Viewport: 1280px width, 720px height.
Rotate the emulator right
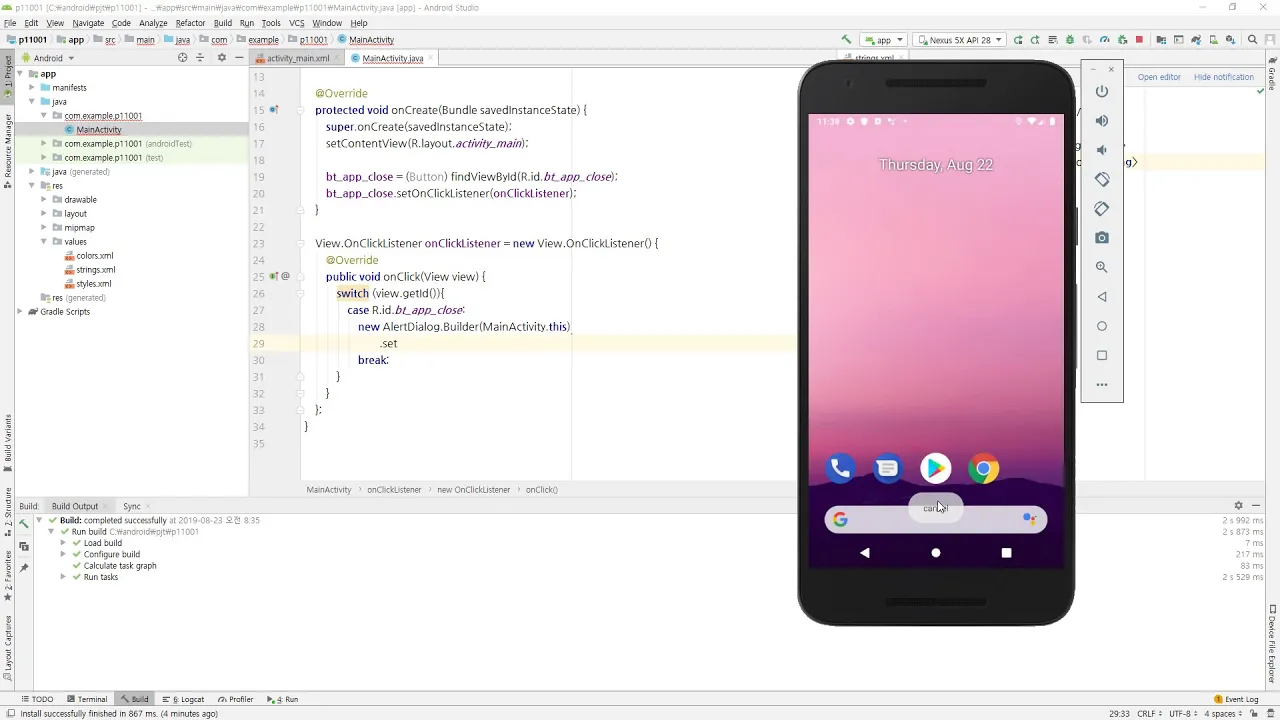(x=1102, y=208)
